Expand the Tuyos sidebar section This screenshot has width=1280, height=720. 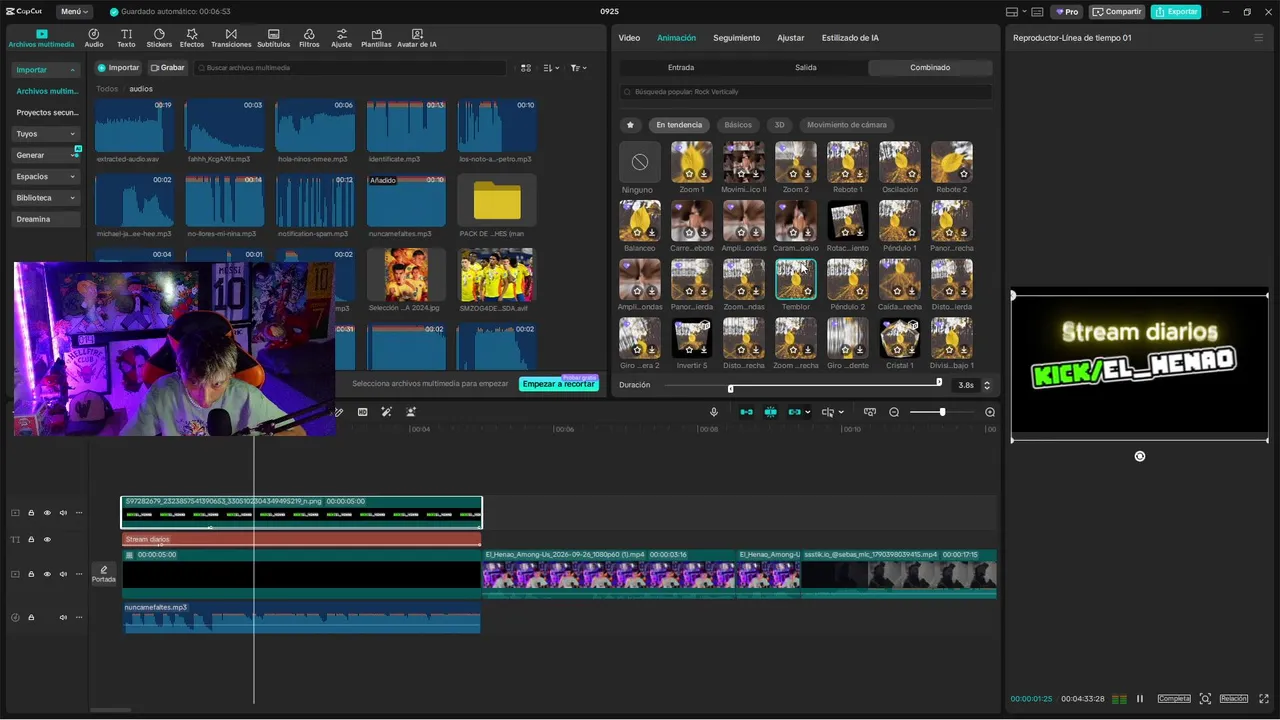pyautogui.click(x=46, y=133)
